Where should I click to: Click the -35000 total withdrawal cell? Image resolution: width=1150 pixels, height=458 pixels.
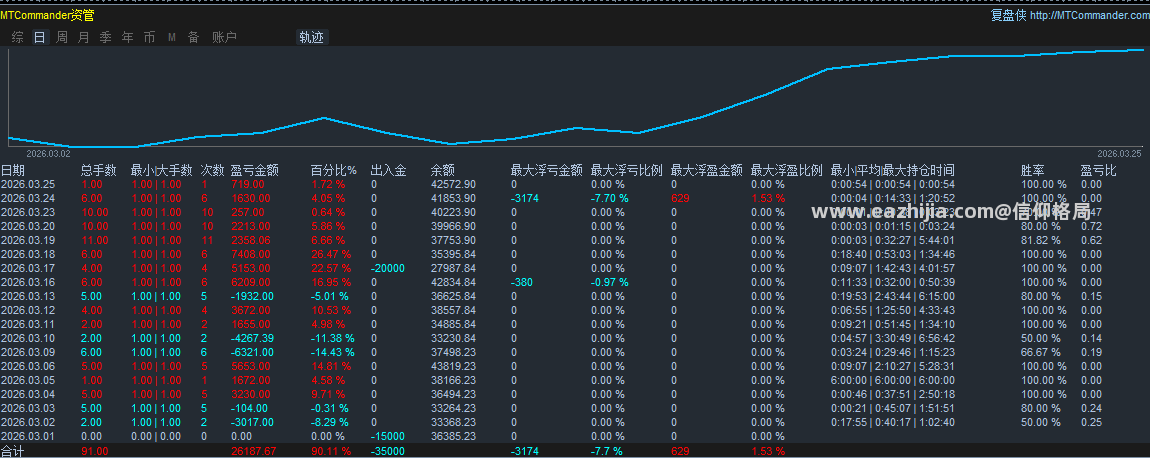click(x=387, y=451)
